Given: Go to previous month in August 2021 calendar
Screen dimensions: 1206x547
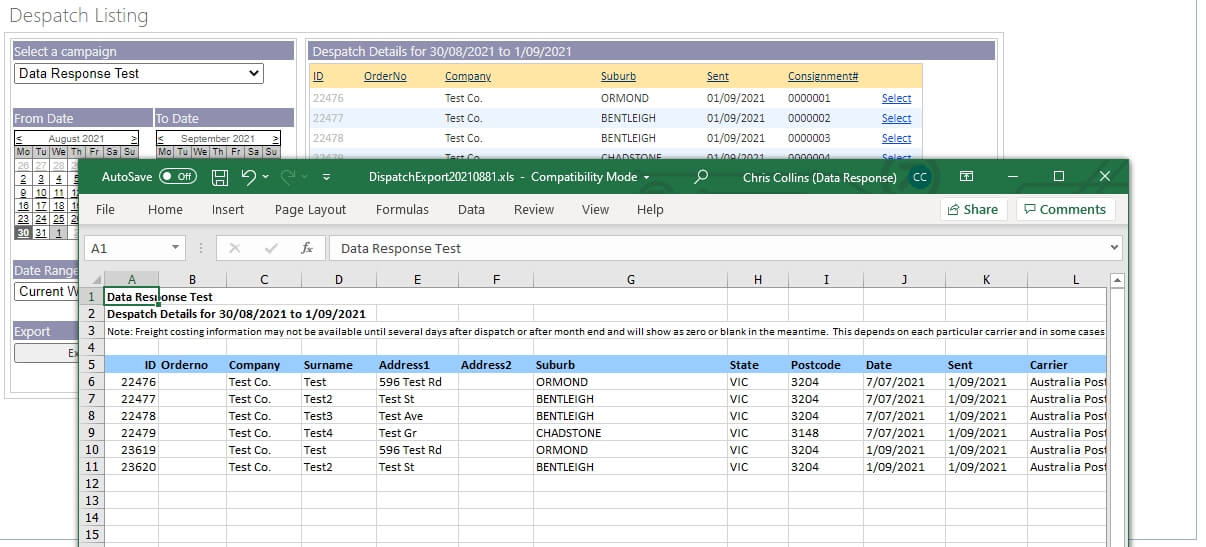Looking at the screenshot, I should coord(19,139).
